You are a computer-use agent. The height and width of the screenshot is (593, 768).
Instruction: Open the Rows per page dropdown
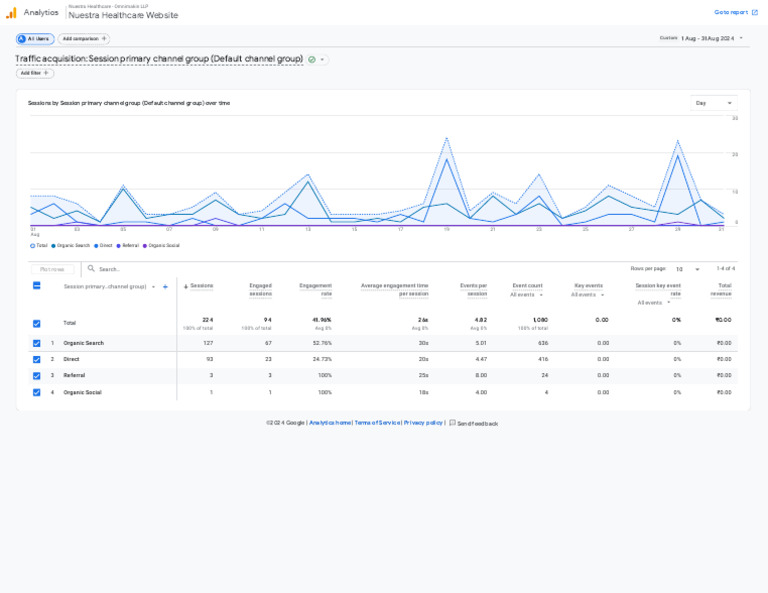686,269
